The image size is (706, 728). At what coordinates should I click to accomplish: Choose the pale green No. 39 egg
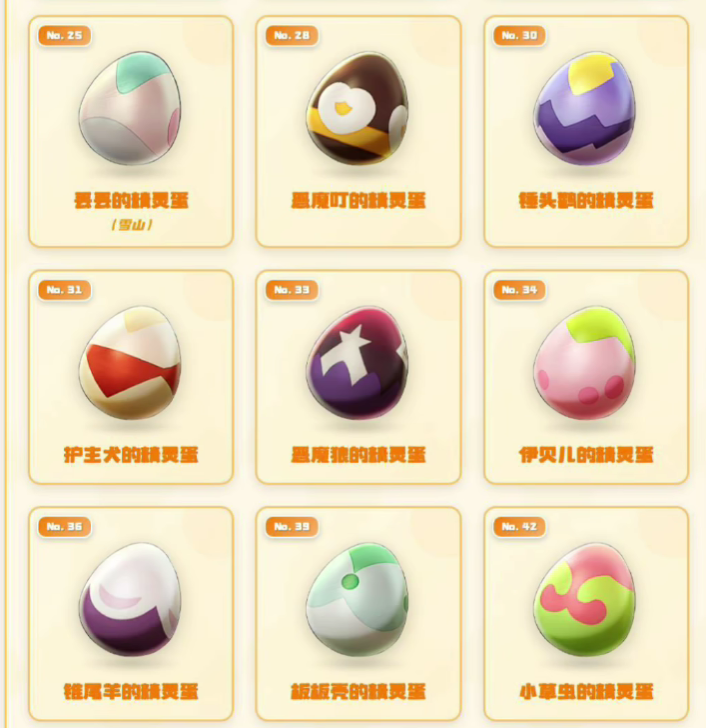357,599
